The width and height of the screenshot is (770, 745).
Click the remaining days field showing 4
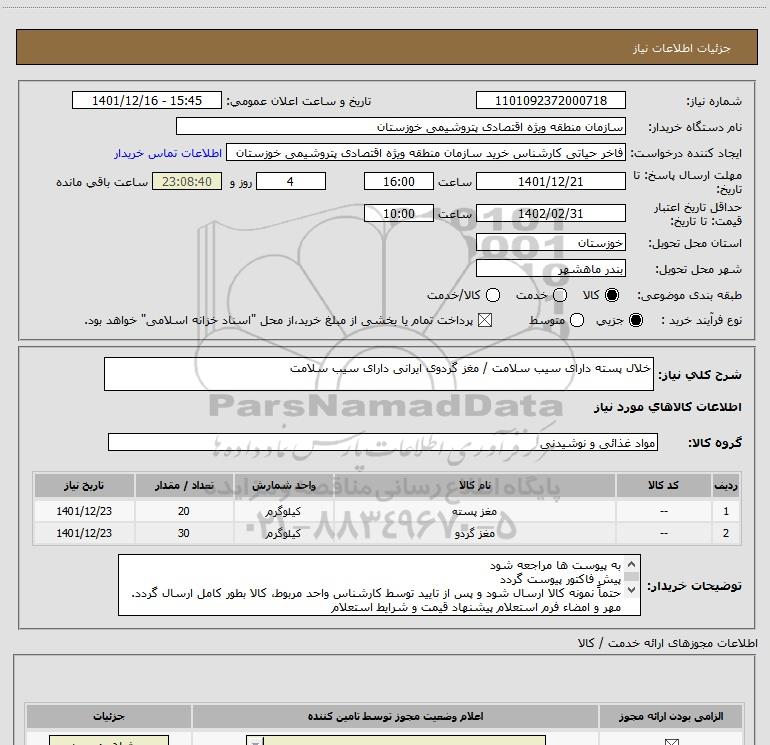coord(291,182)
